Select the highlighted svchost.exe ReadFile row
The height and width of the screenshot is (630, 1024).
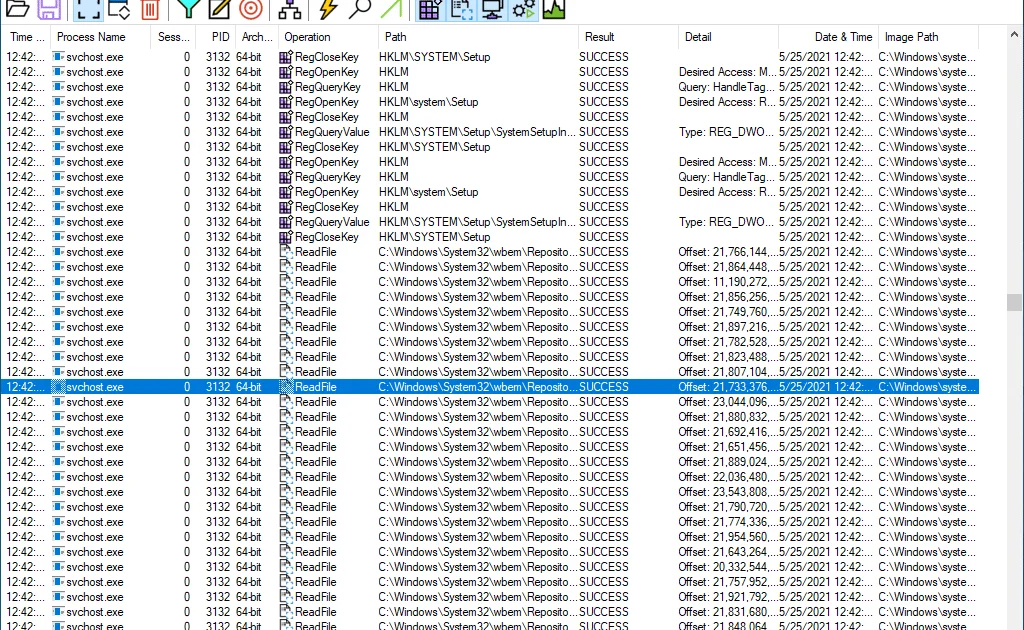pos(300,387)
